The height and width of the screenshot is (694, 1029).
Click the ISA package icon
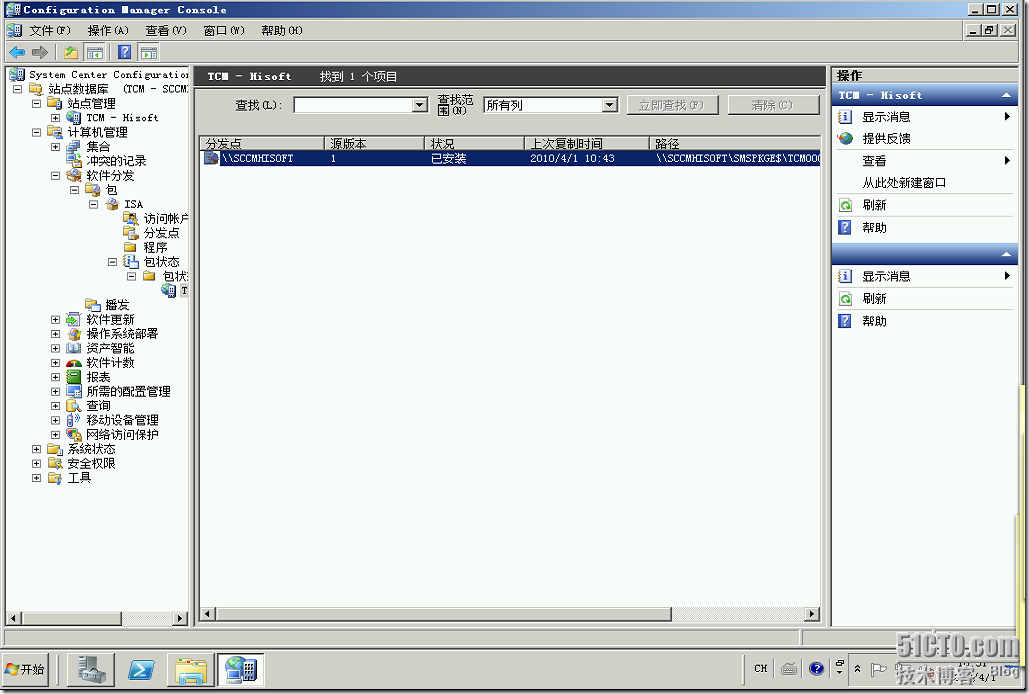112,205
